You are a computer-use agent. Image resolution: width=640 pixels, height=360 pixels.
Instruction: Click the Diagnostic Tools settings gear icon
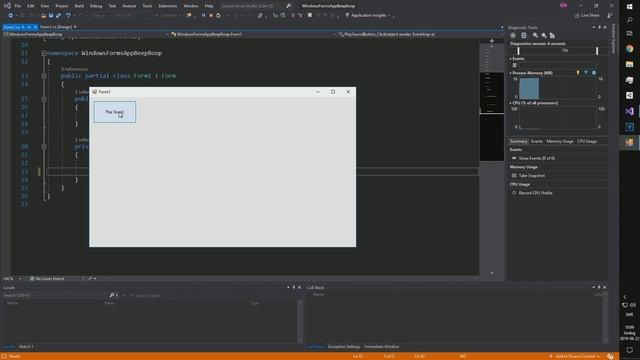tap(513, 36)
